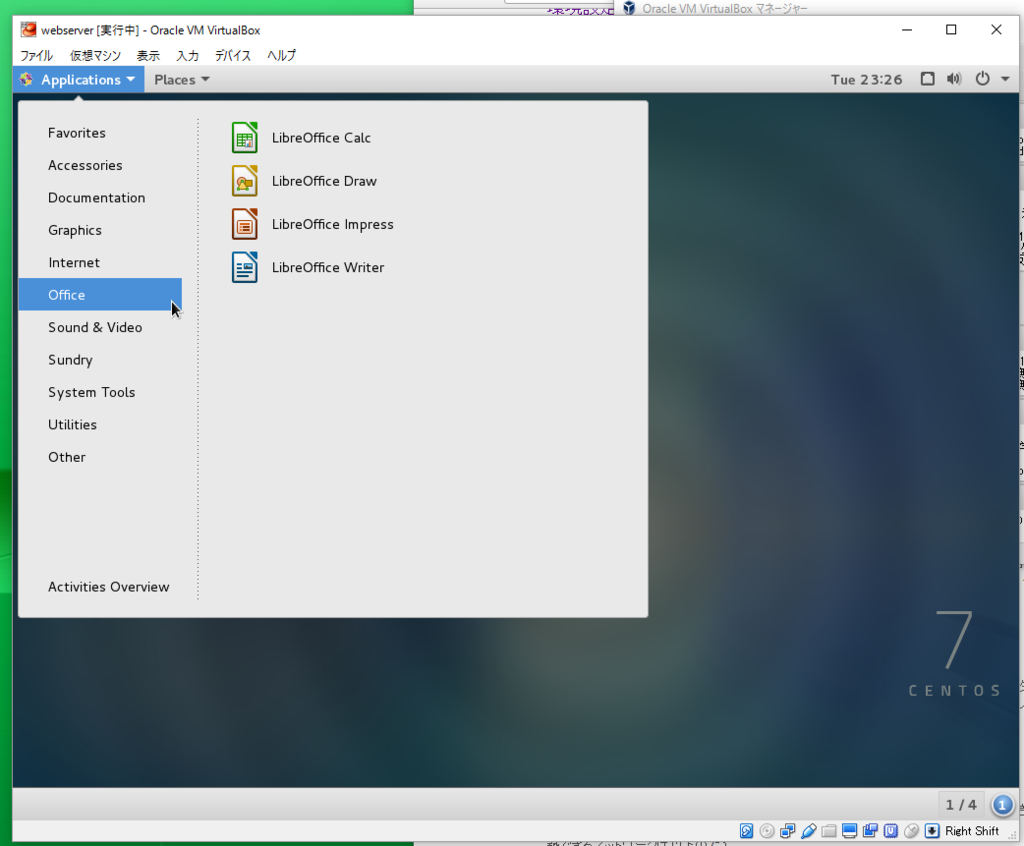Image resolution: width=1024 pixels, height=846 pixels.
Task: Click the Right Shift host key label
Action: 972,831
